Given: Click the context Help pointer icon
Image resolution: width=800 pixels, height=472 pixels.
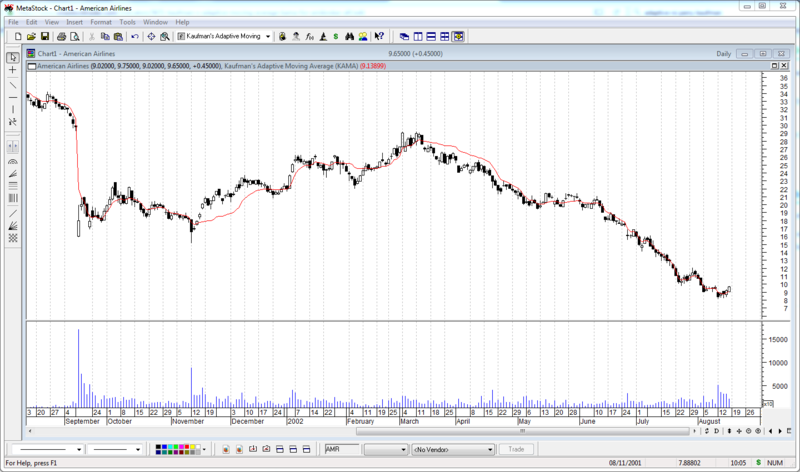Looking at the screenshot, I should 379,36.
